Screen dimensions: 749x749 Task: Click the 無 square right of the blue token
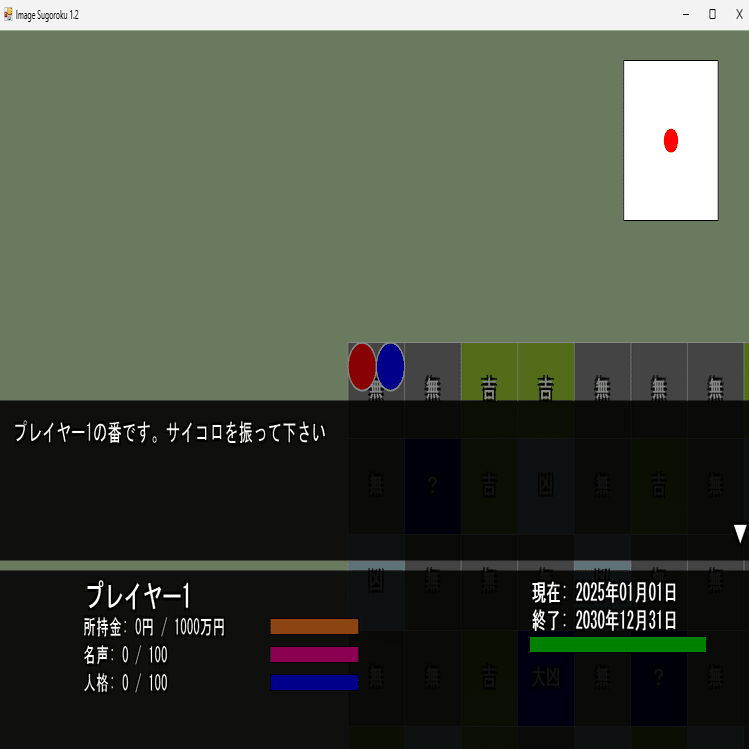pyautogui.click(x=433, y=372)
